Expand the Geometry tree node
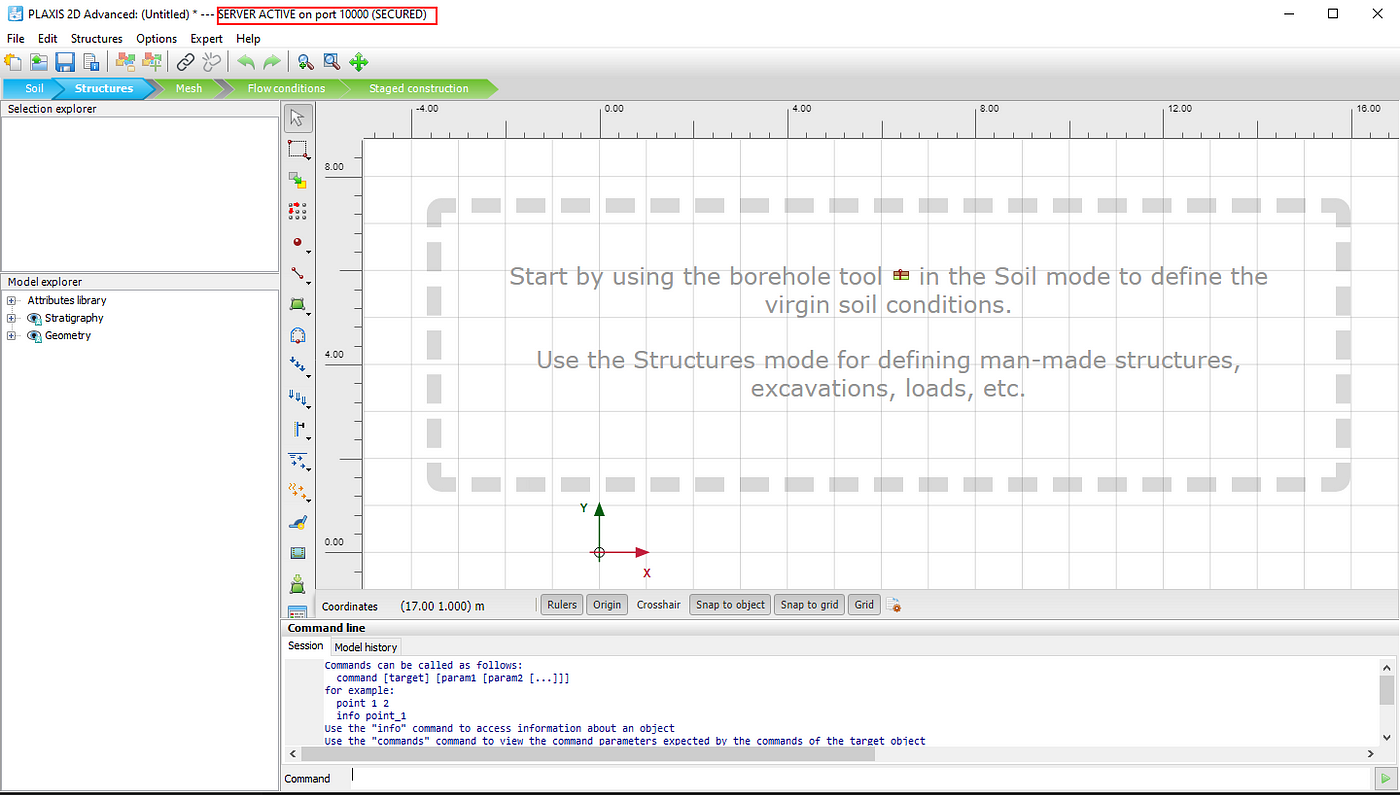Viewport: 1400px width, 795px height. [x=12, y=336]
